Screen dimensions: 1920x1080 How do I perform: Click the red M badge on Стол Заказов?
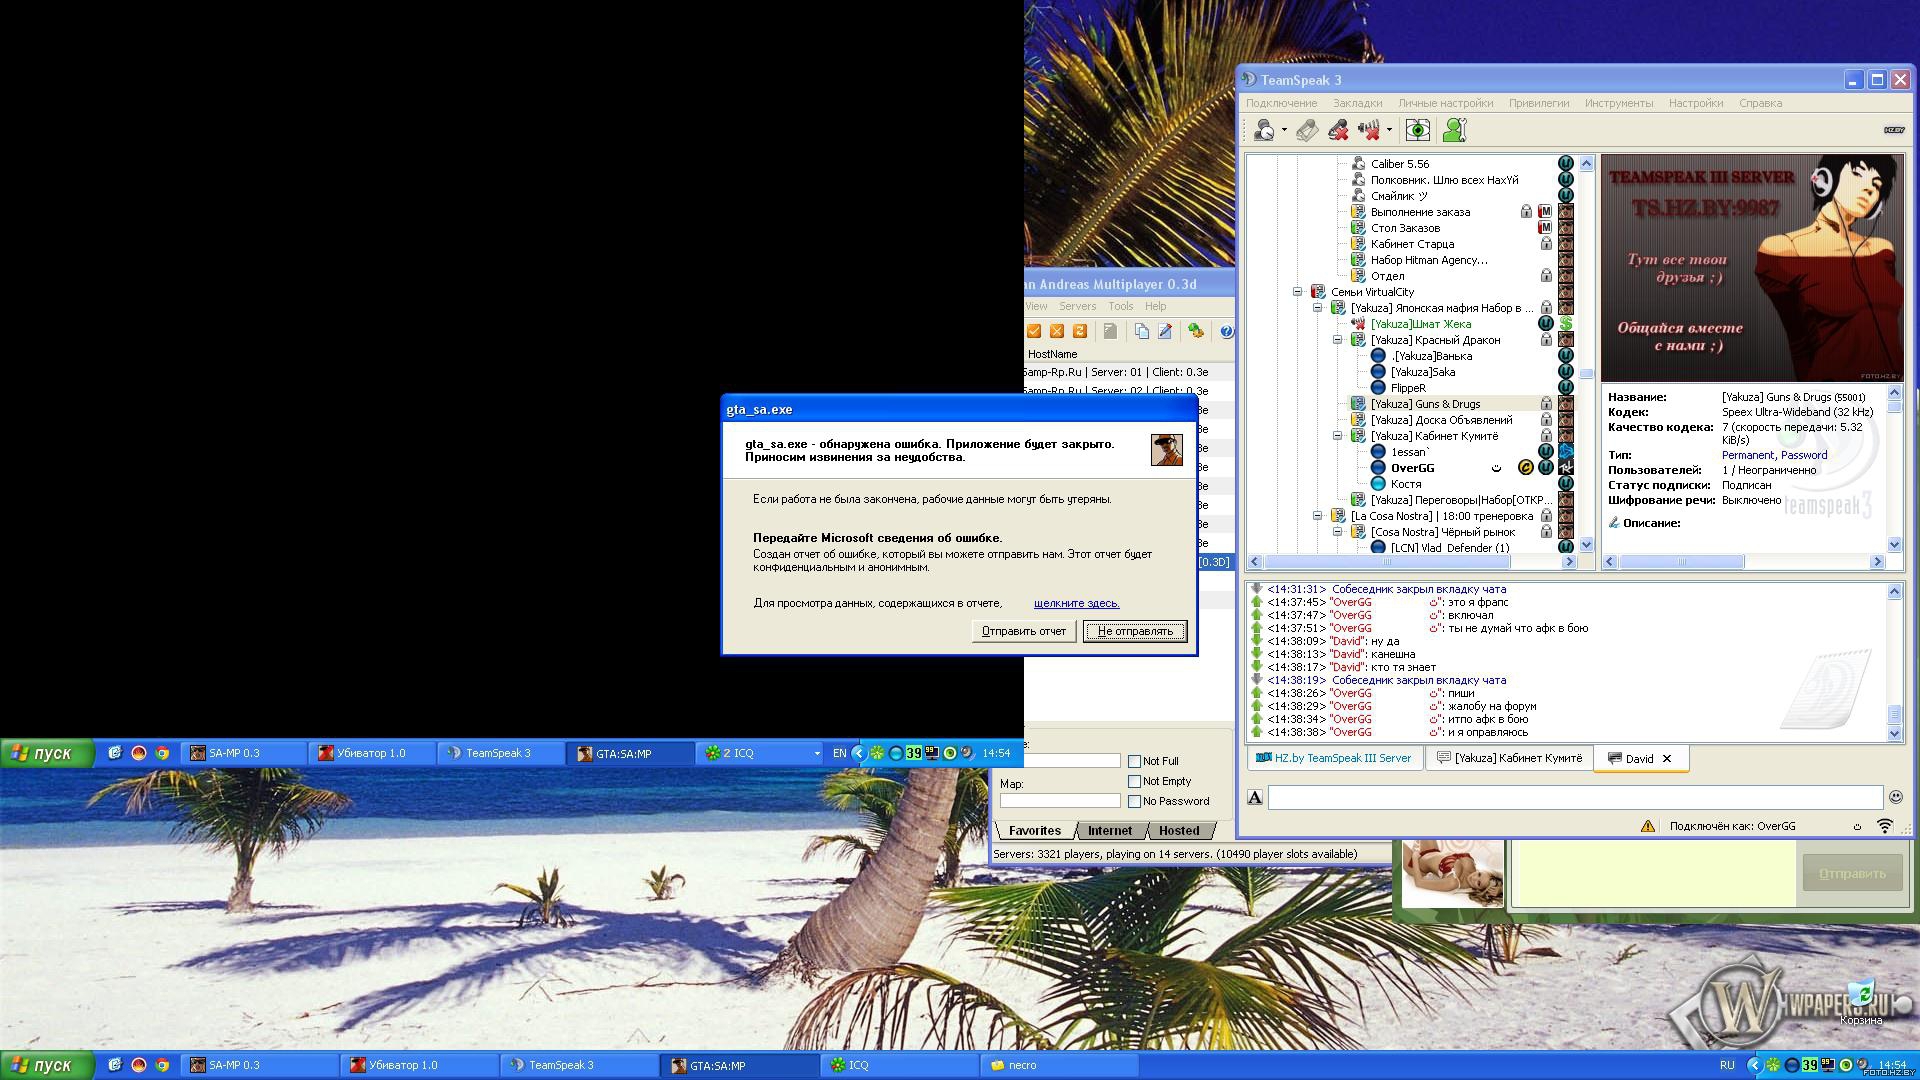click(x=1545, y=228)
